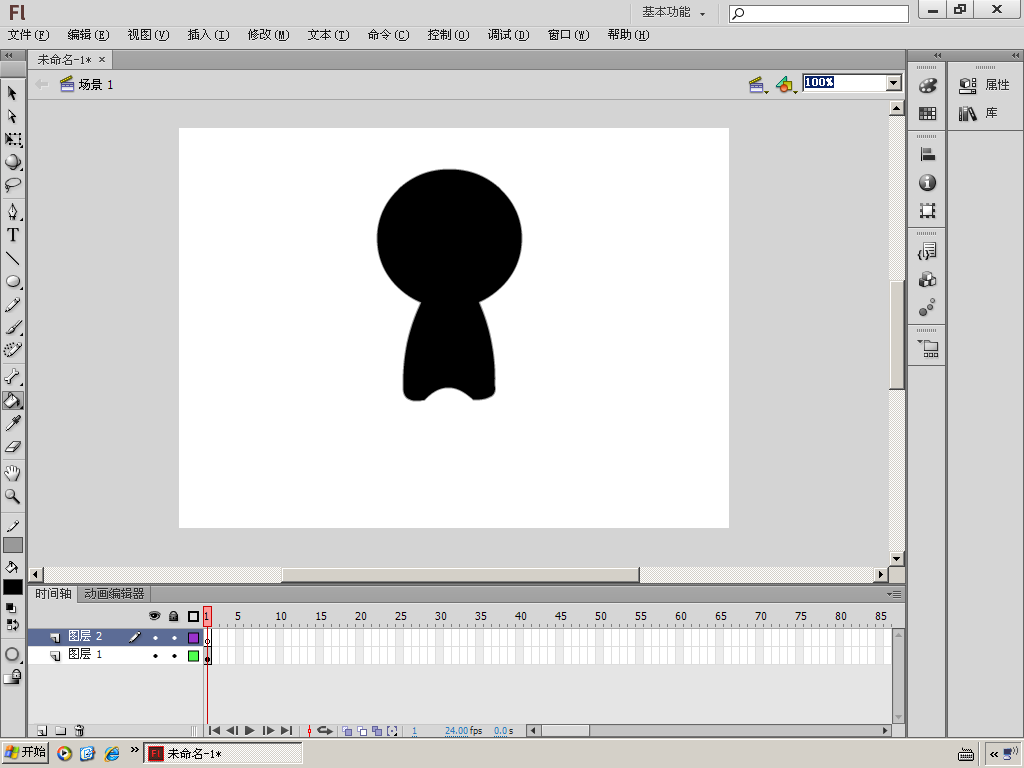Select the Eyedropper tool

tap(13, 423)
